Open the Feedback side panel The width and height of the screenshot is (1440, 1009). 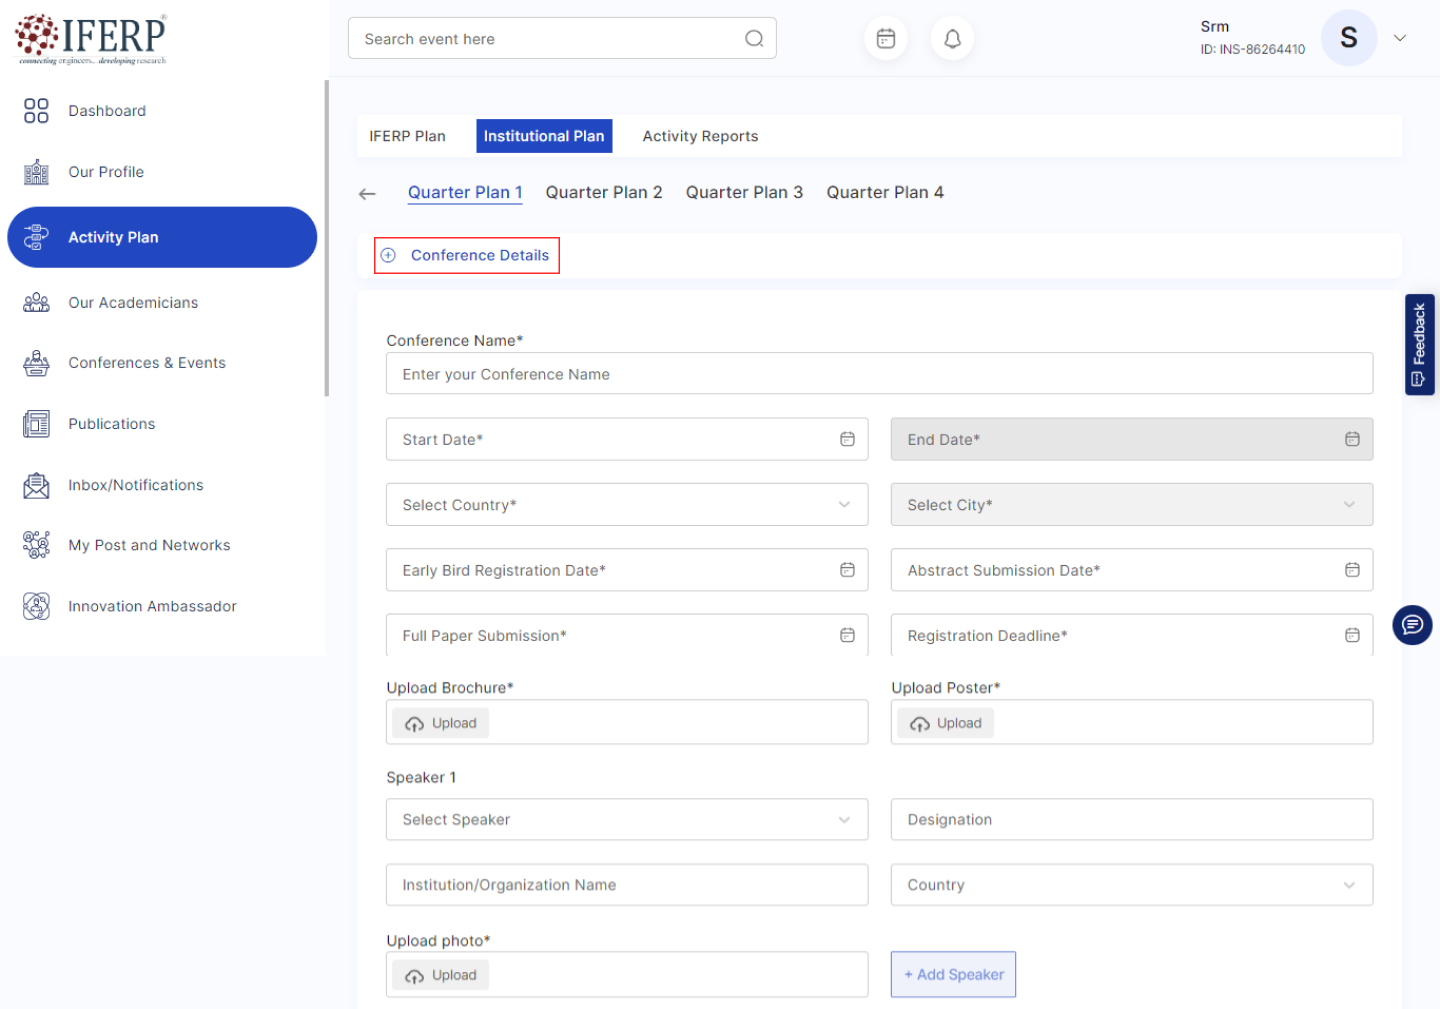click(1419, 345)
